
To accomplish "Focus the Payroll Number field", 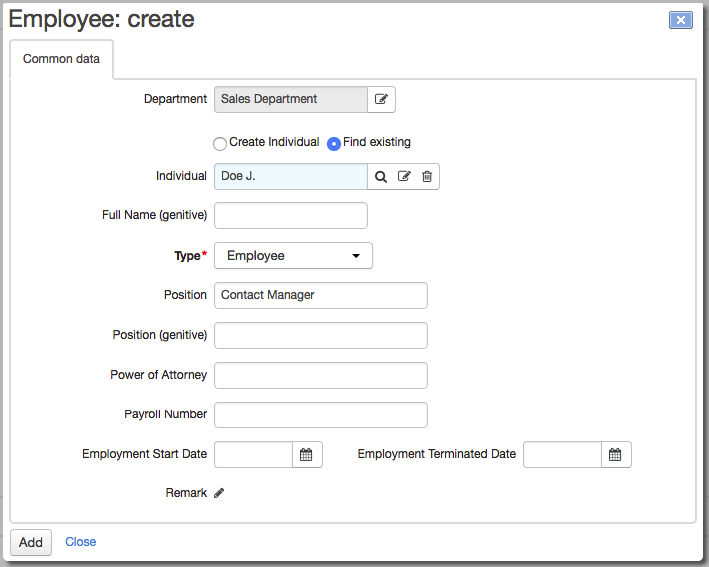I will tap(321, 415).
